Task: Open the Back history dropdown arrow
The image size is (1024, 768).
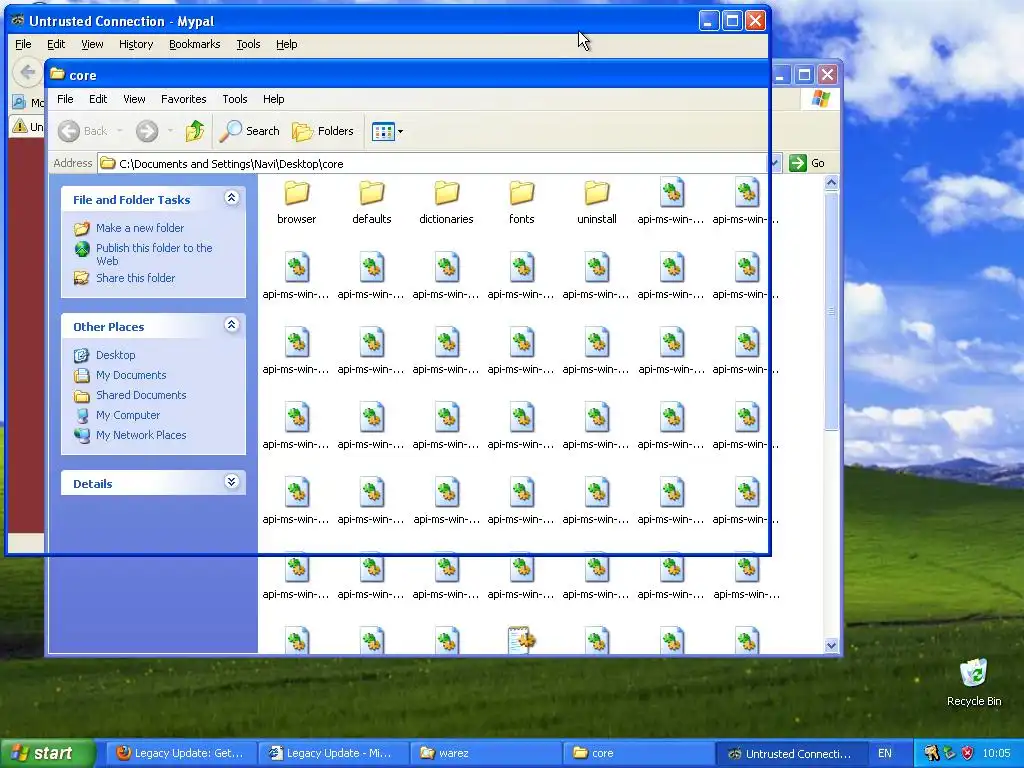Action: point(120,131)
